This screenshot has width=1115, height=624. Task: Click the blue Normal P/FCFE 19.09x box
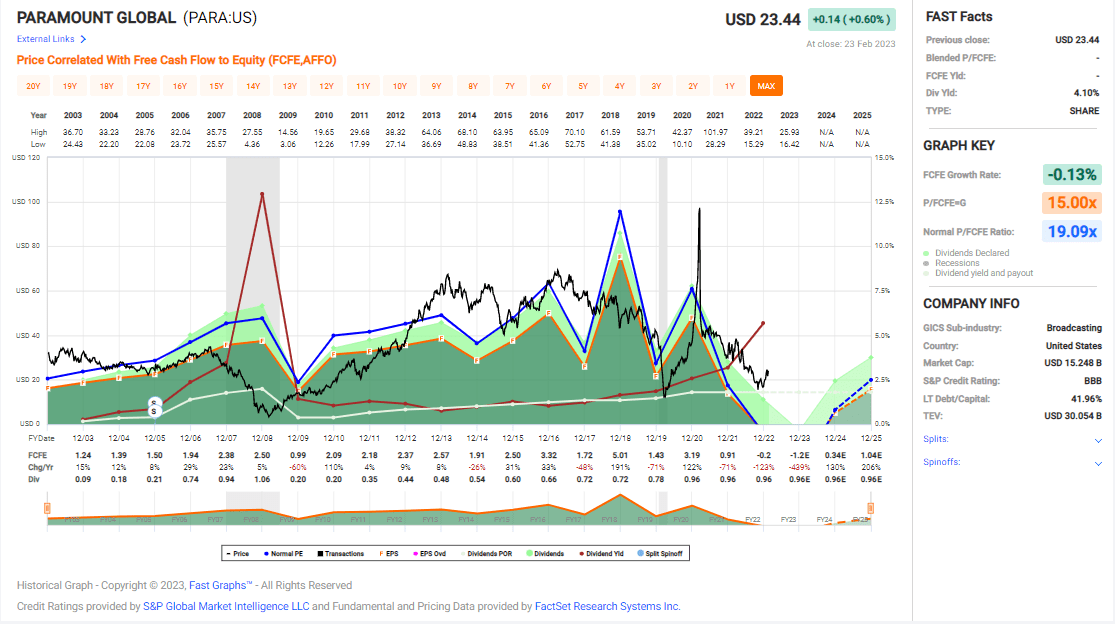(x=1072, y=232)
